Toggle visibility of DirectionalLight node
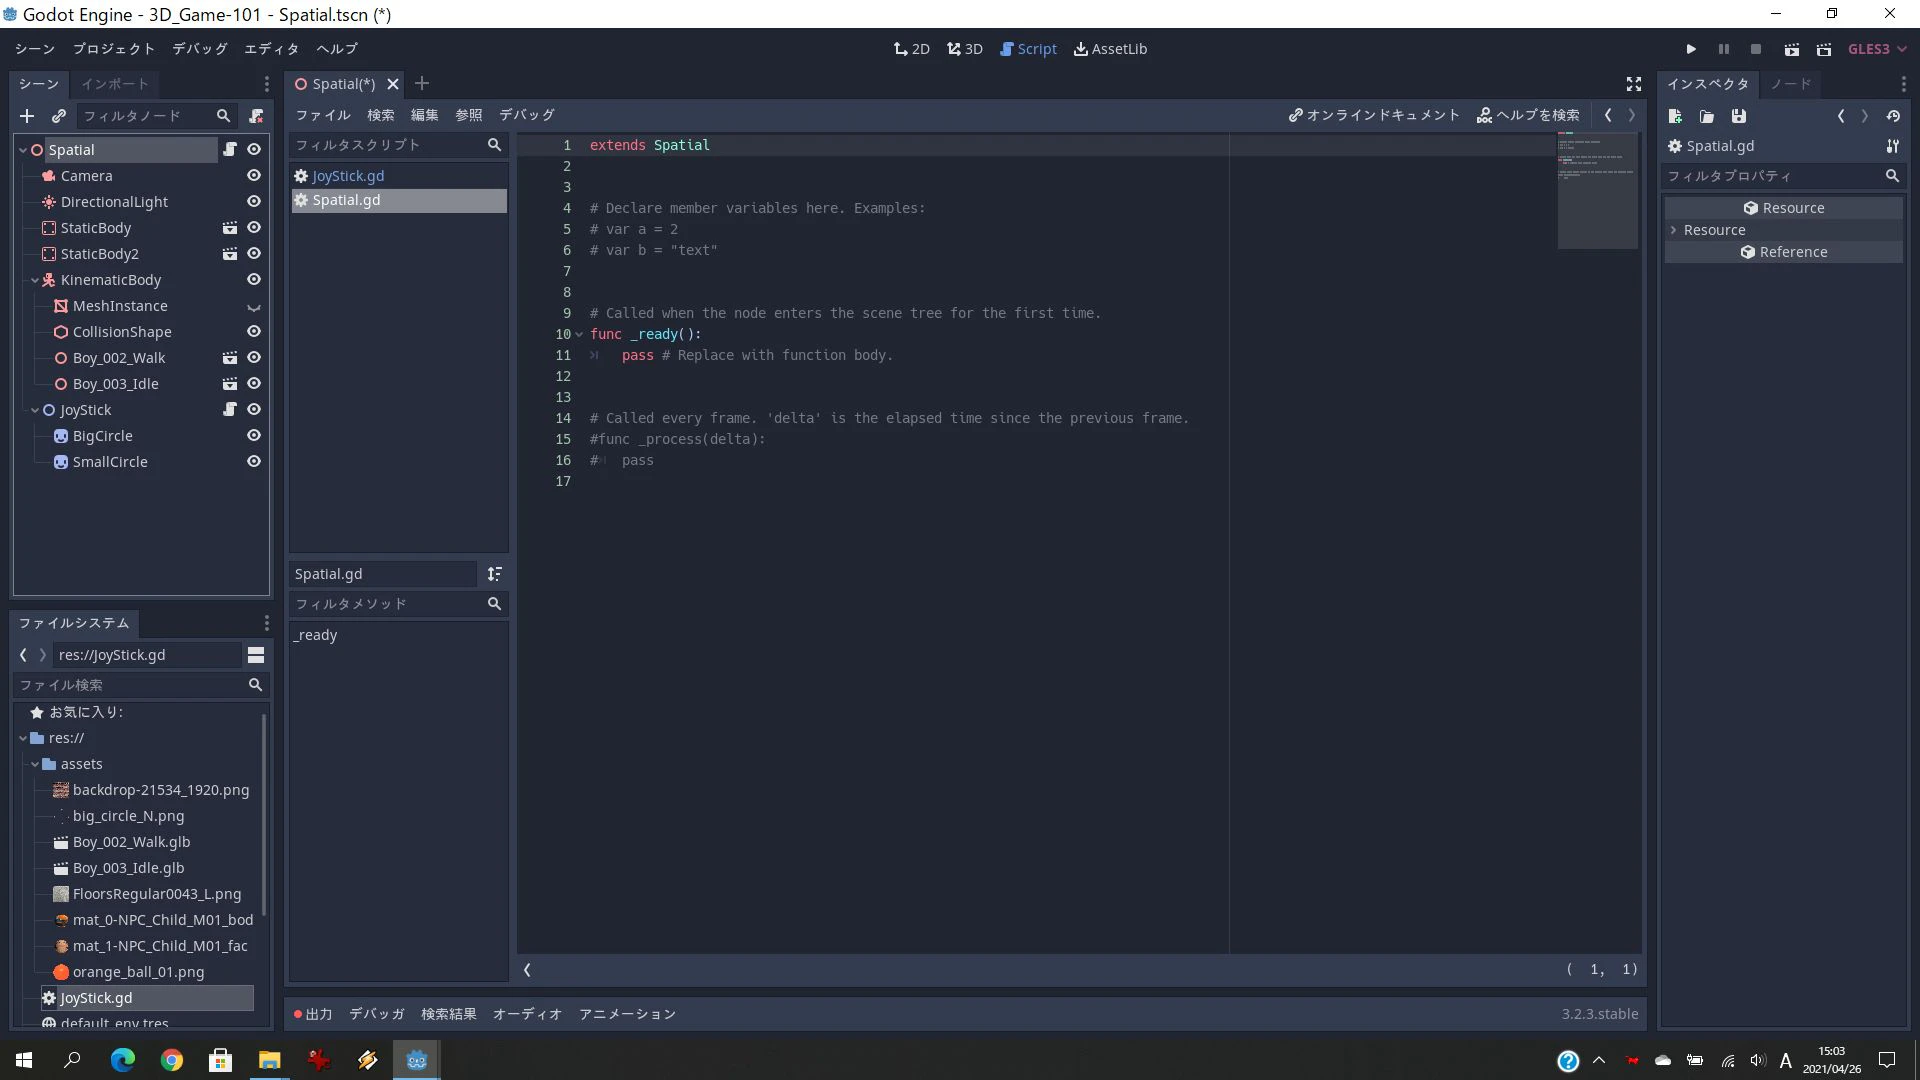The height and width of the screenshot is (1080, 1920). pos(254,201)
